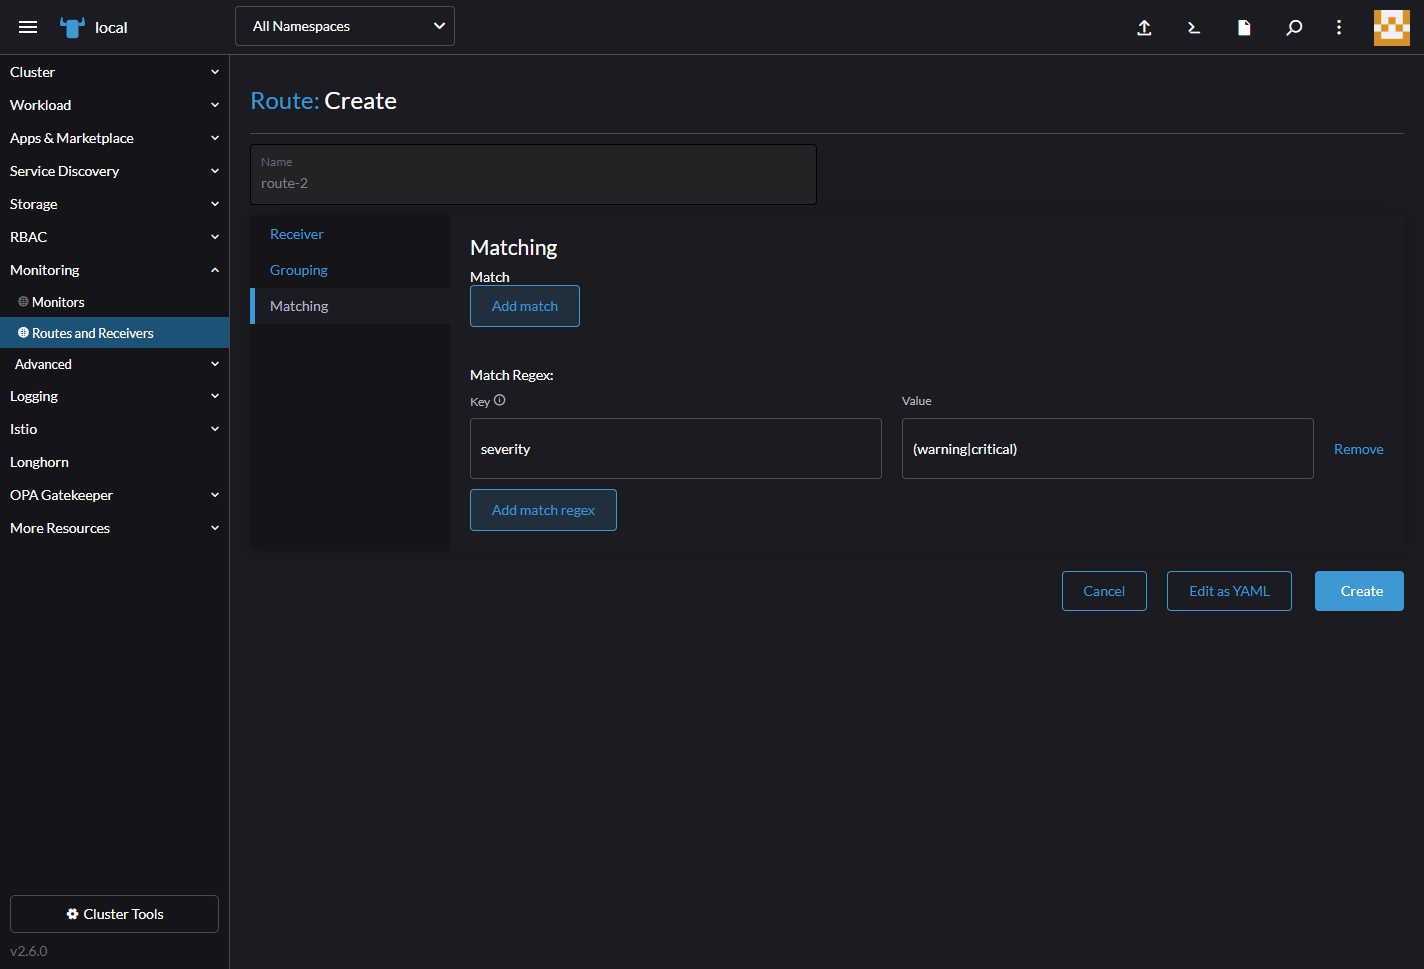Collapse the Monitoring section
1424x969 pixels.
pyautogui.click(x=114, y=270)
